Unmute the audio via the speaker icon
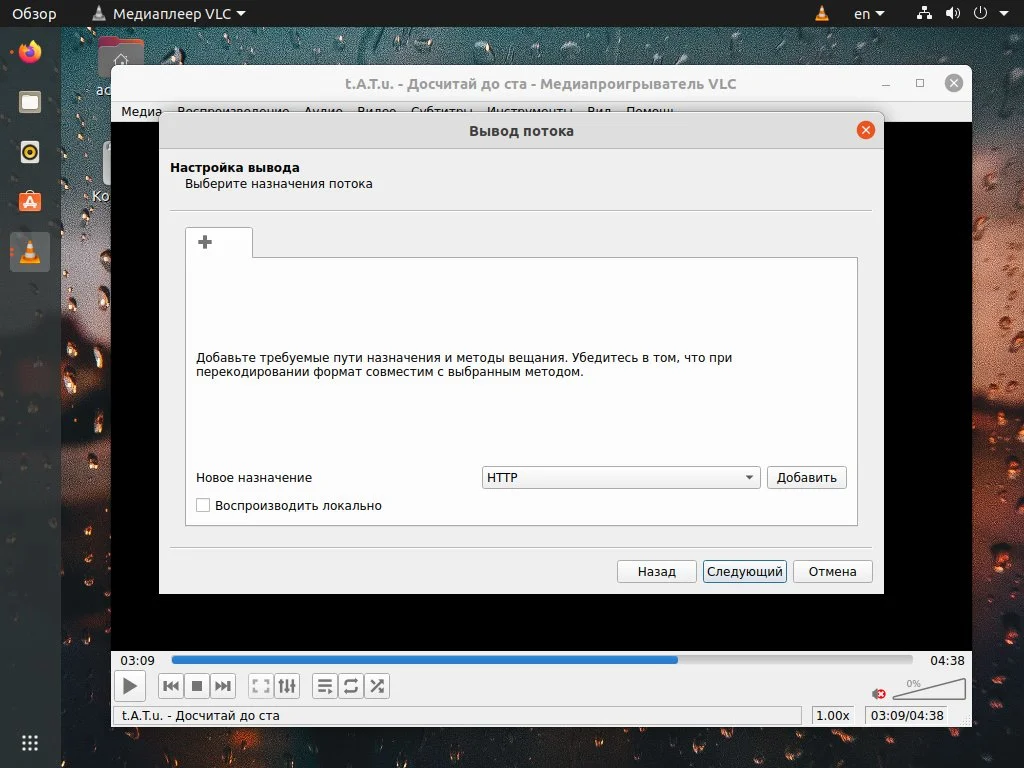 pos(879,691)
